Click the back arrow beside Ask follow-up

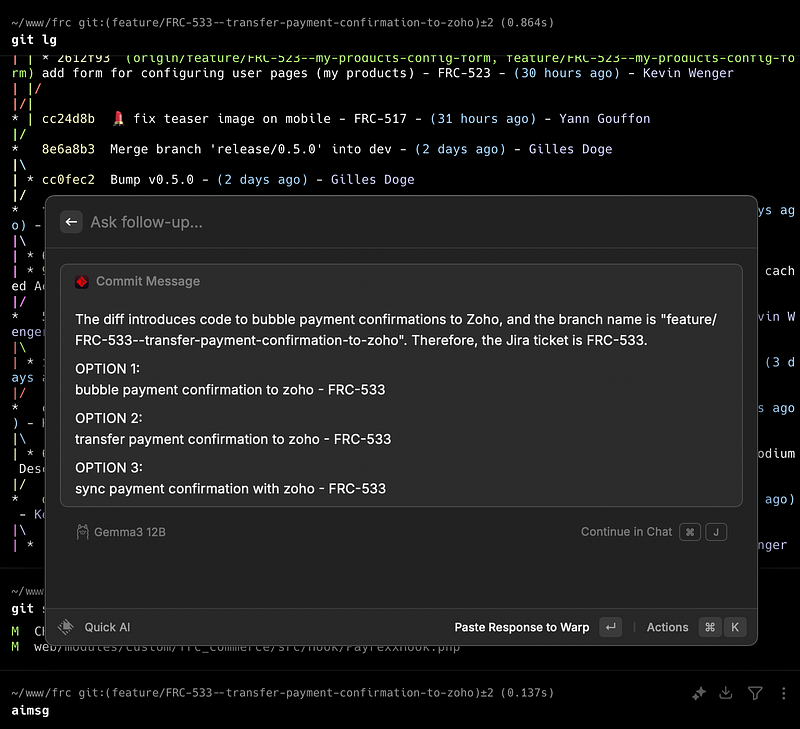click(71, 222)
